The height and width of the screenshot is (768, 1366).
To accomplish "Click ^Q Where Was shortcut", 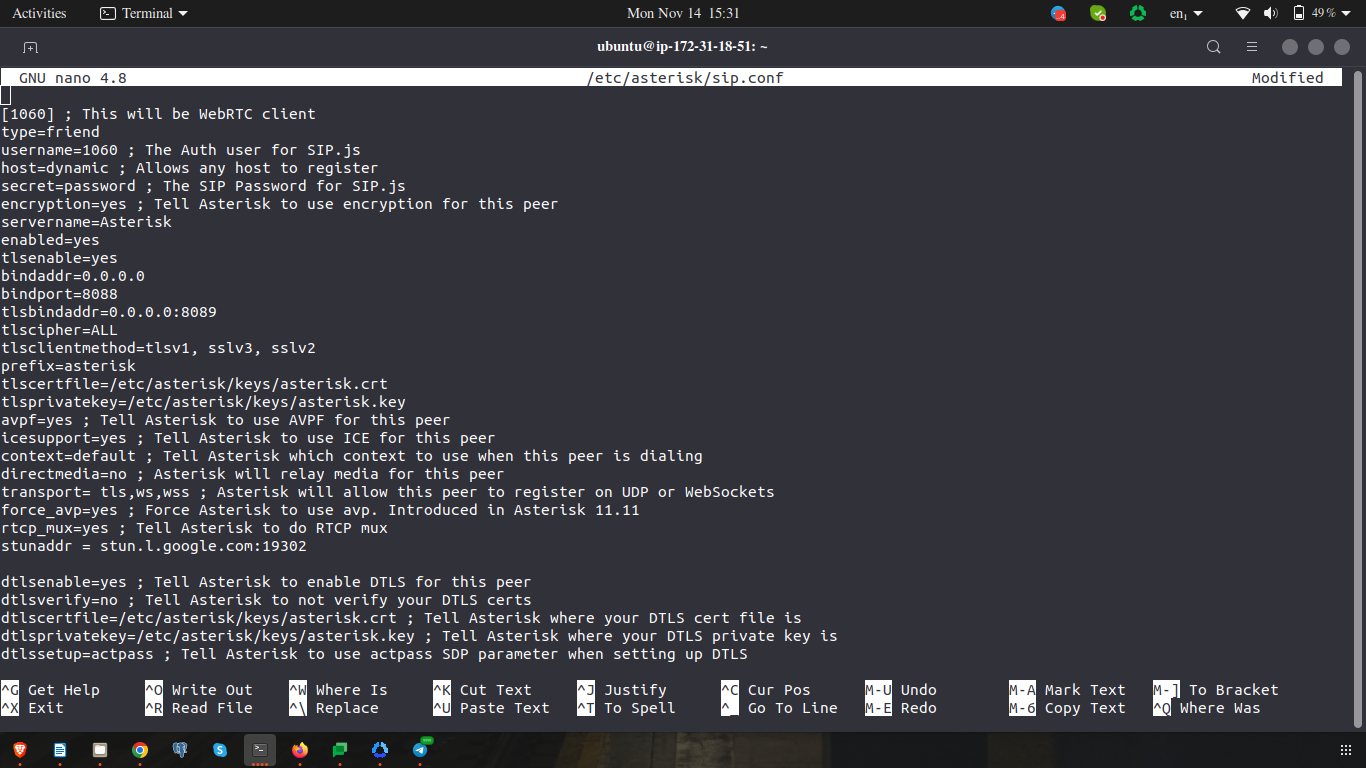I will point(1207,708).
